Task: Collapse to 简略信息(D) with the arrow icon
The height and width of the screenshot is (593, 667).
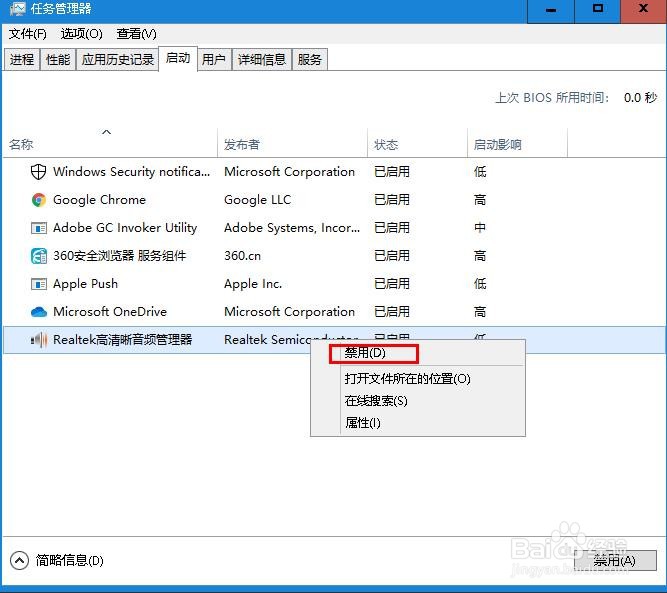Action: click(x=19, y=561)
